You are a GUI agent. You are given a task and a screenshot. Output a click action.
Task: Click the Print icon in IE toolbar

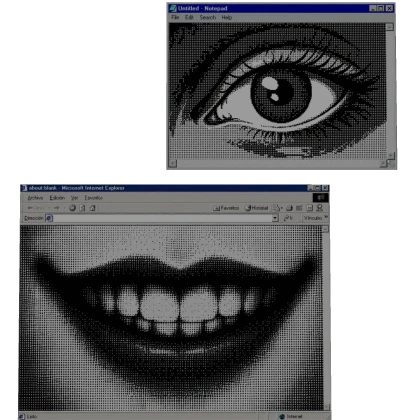point(289,208)
